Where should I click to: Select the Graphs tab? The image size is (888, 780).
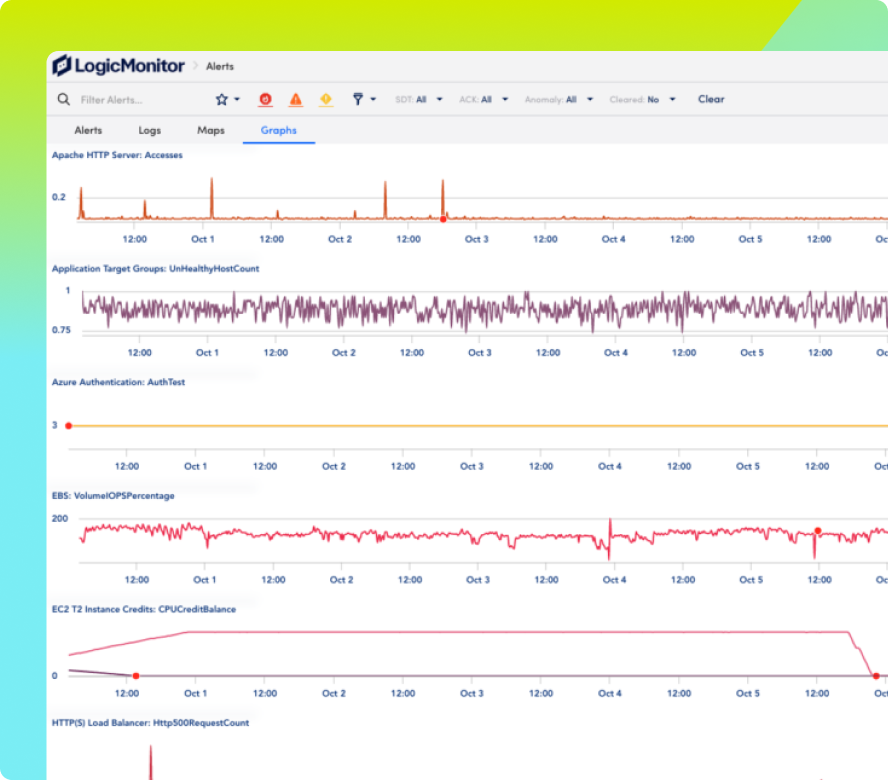pos(279,130)
